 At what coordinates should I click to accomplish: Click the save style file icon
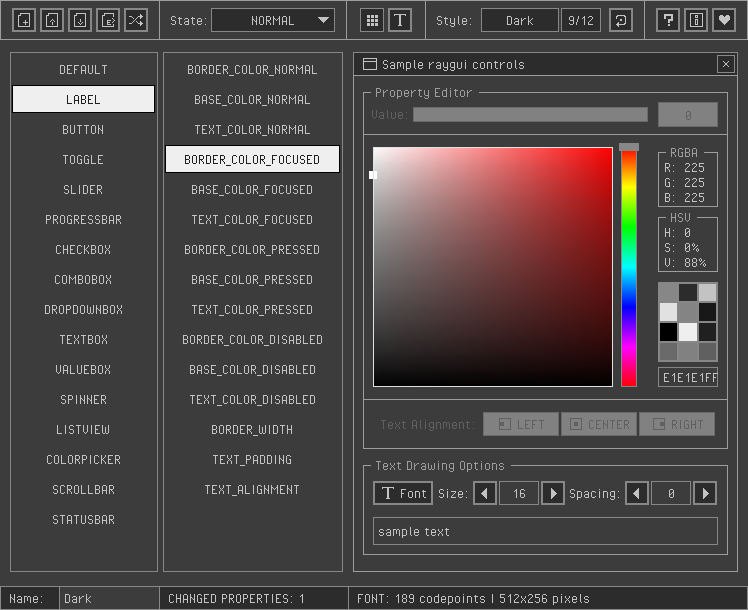[81, 20]
